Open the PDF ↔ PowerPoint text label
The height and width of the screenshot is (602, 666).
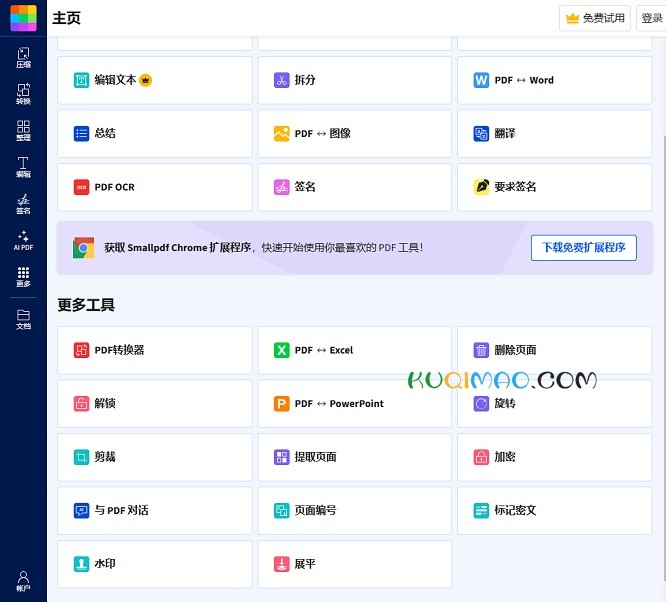click(x=339, y=404)
